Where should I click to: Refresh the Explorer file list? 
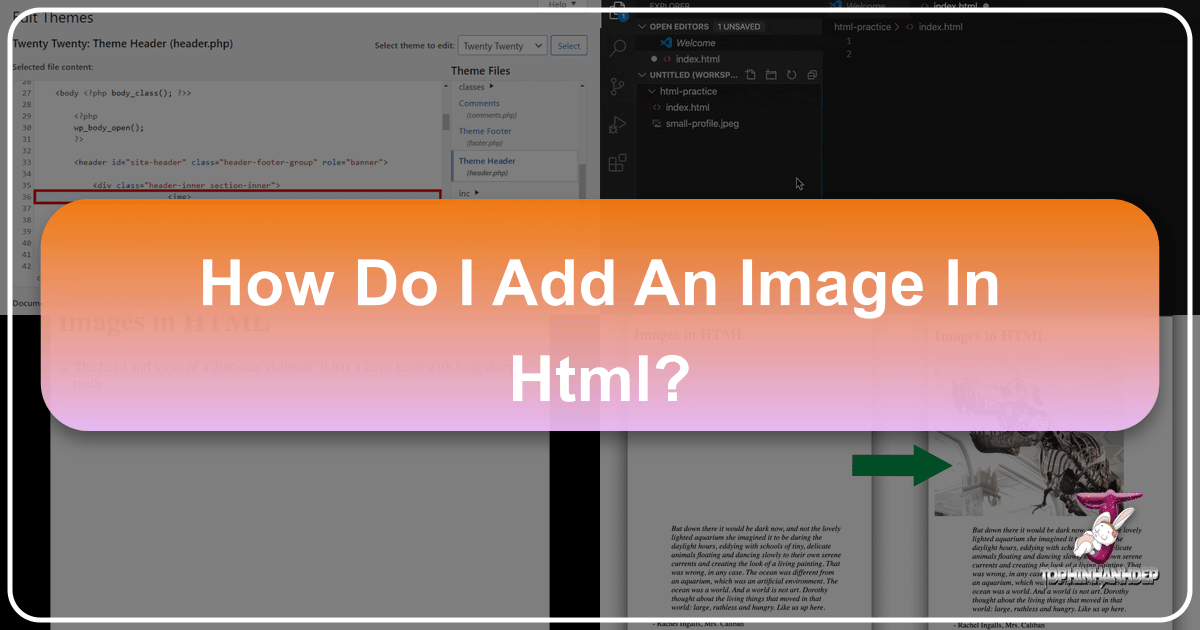(792, 75)
